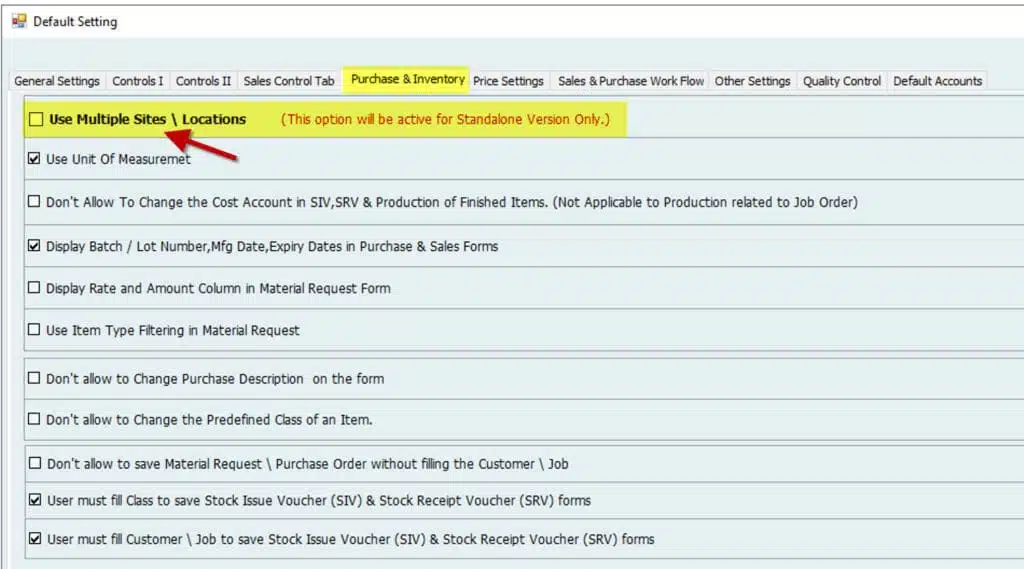Open the General Settings tab
The height and width of the screenshot is (569, 1024).
[57, 81]
